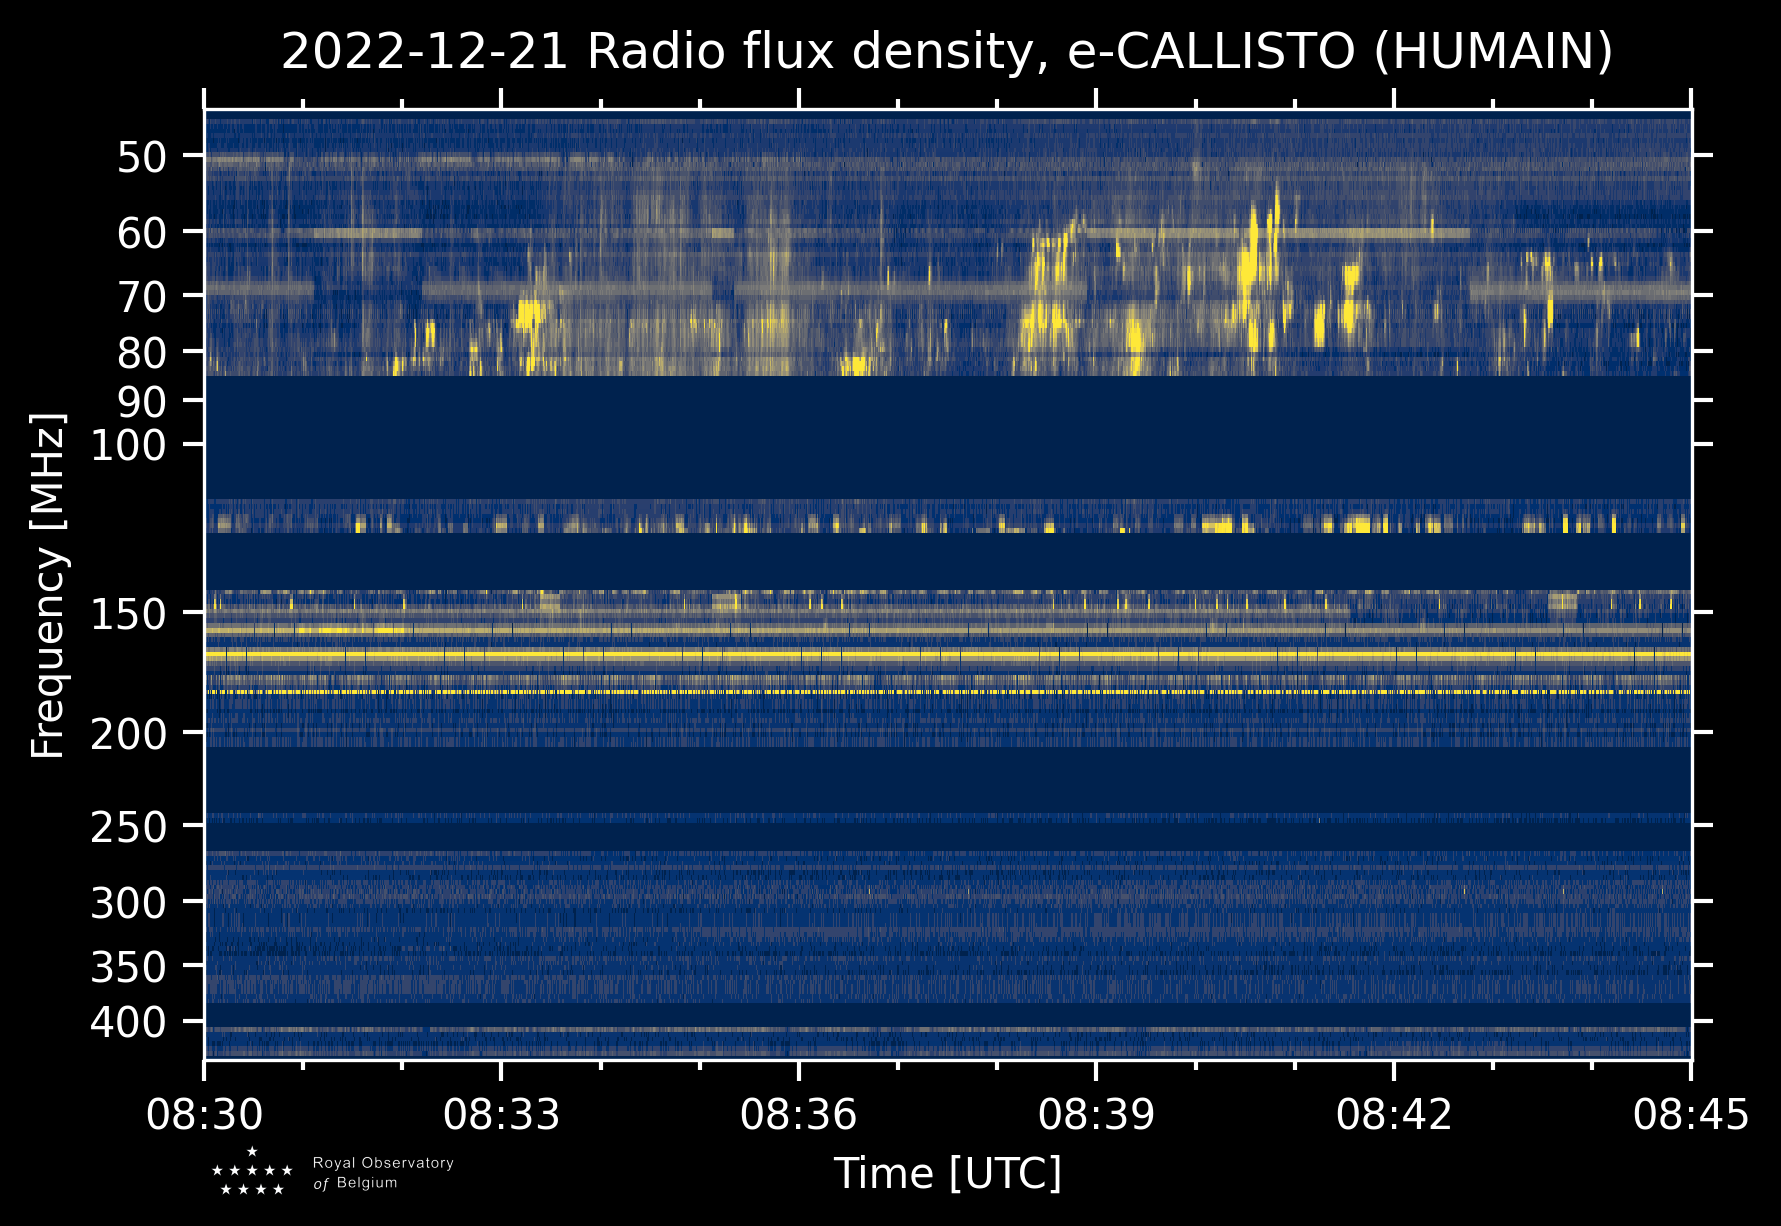Click the plot title mentioning e-CALLISTO (HUMAIN)
The image size is (1781, 1226).
pos(946,52)
